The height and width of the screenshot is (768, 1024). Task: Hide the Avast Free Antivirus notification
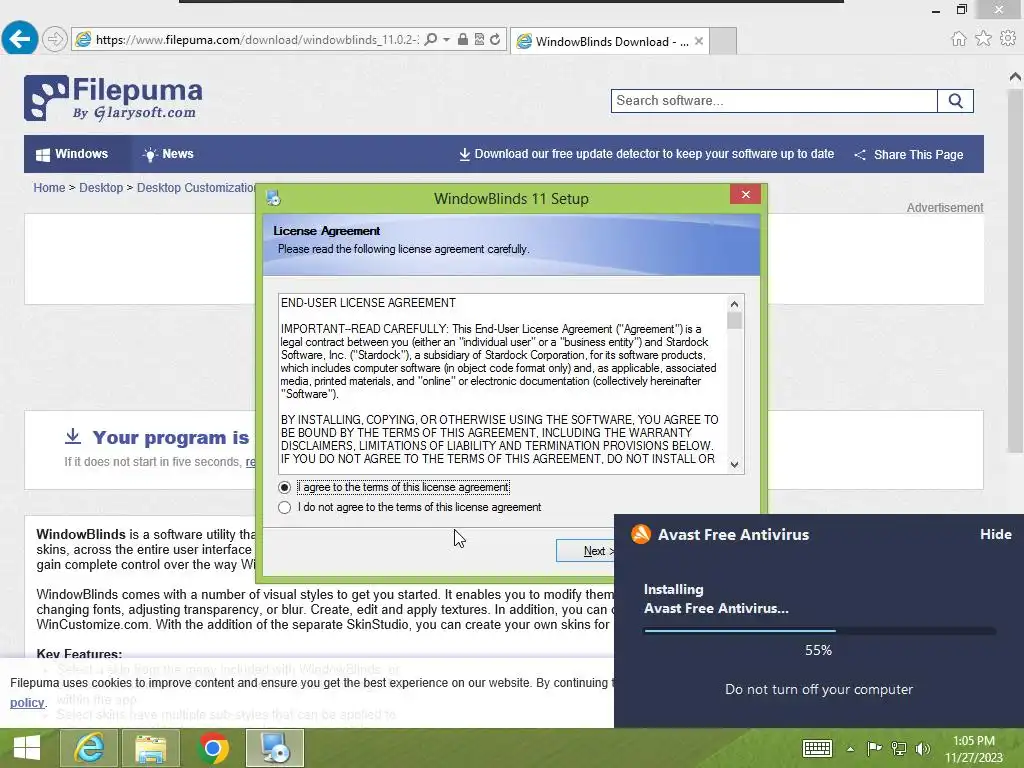(x=995, y=534)
